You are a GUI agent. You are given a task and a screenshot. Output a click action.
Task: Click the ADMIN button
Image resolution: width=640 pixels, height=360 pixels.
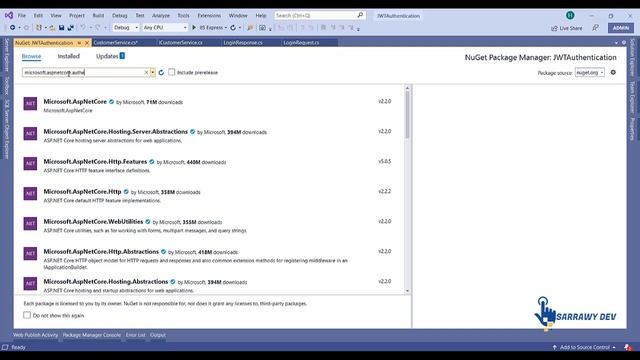pos(621,28)
